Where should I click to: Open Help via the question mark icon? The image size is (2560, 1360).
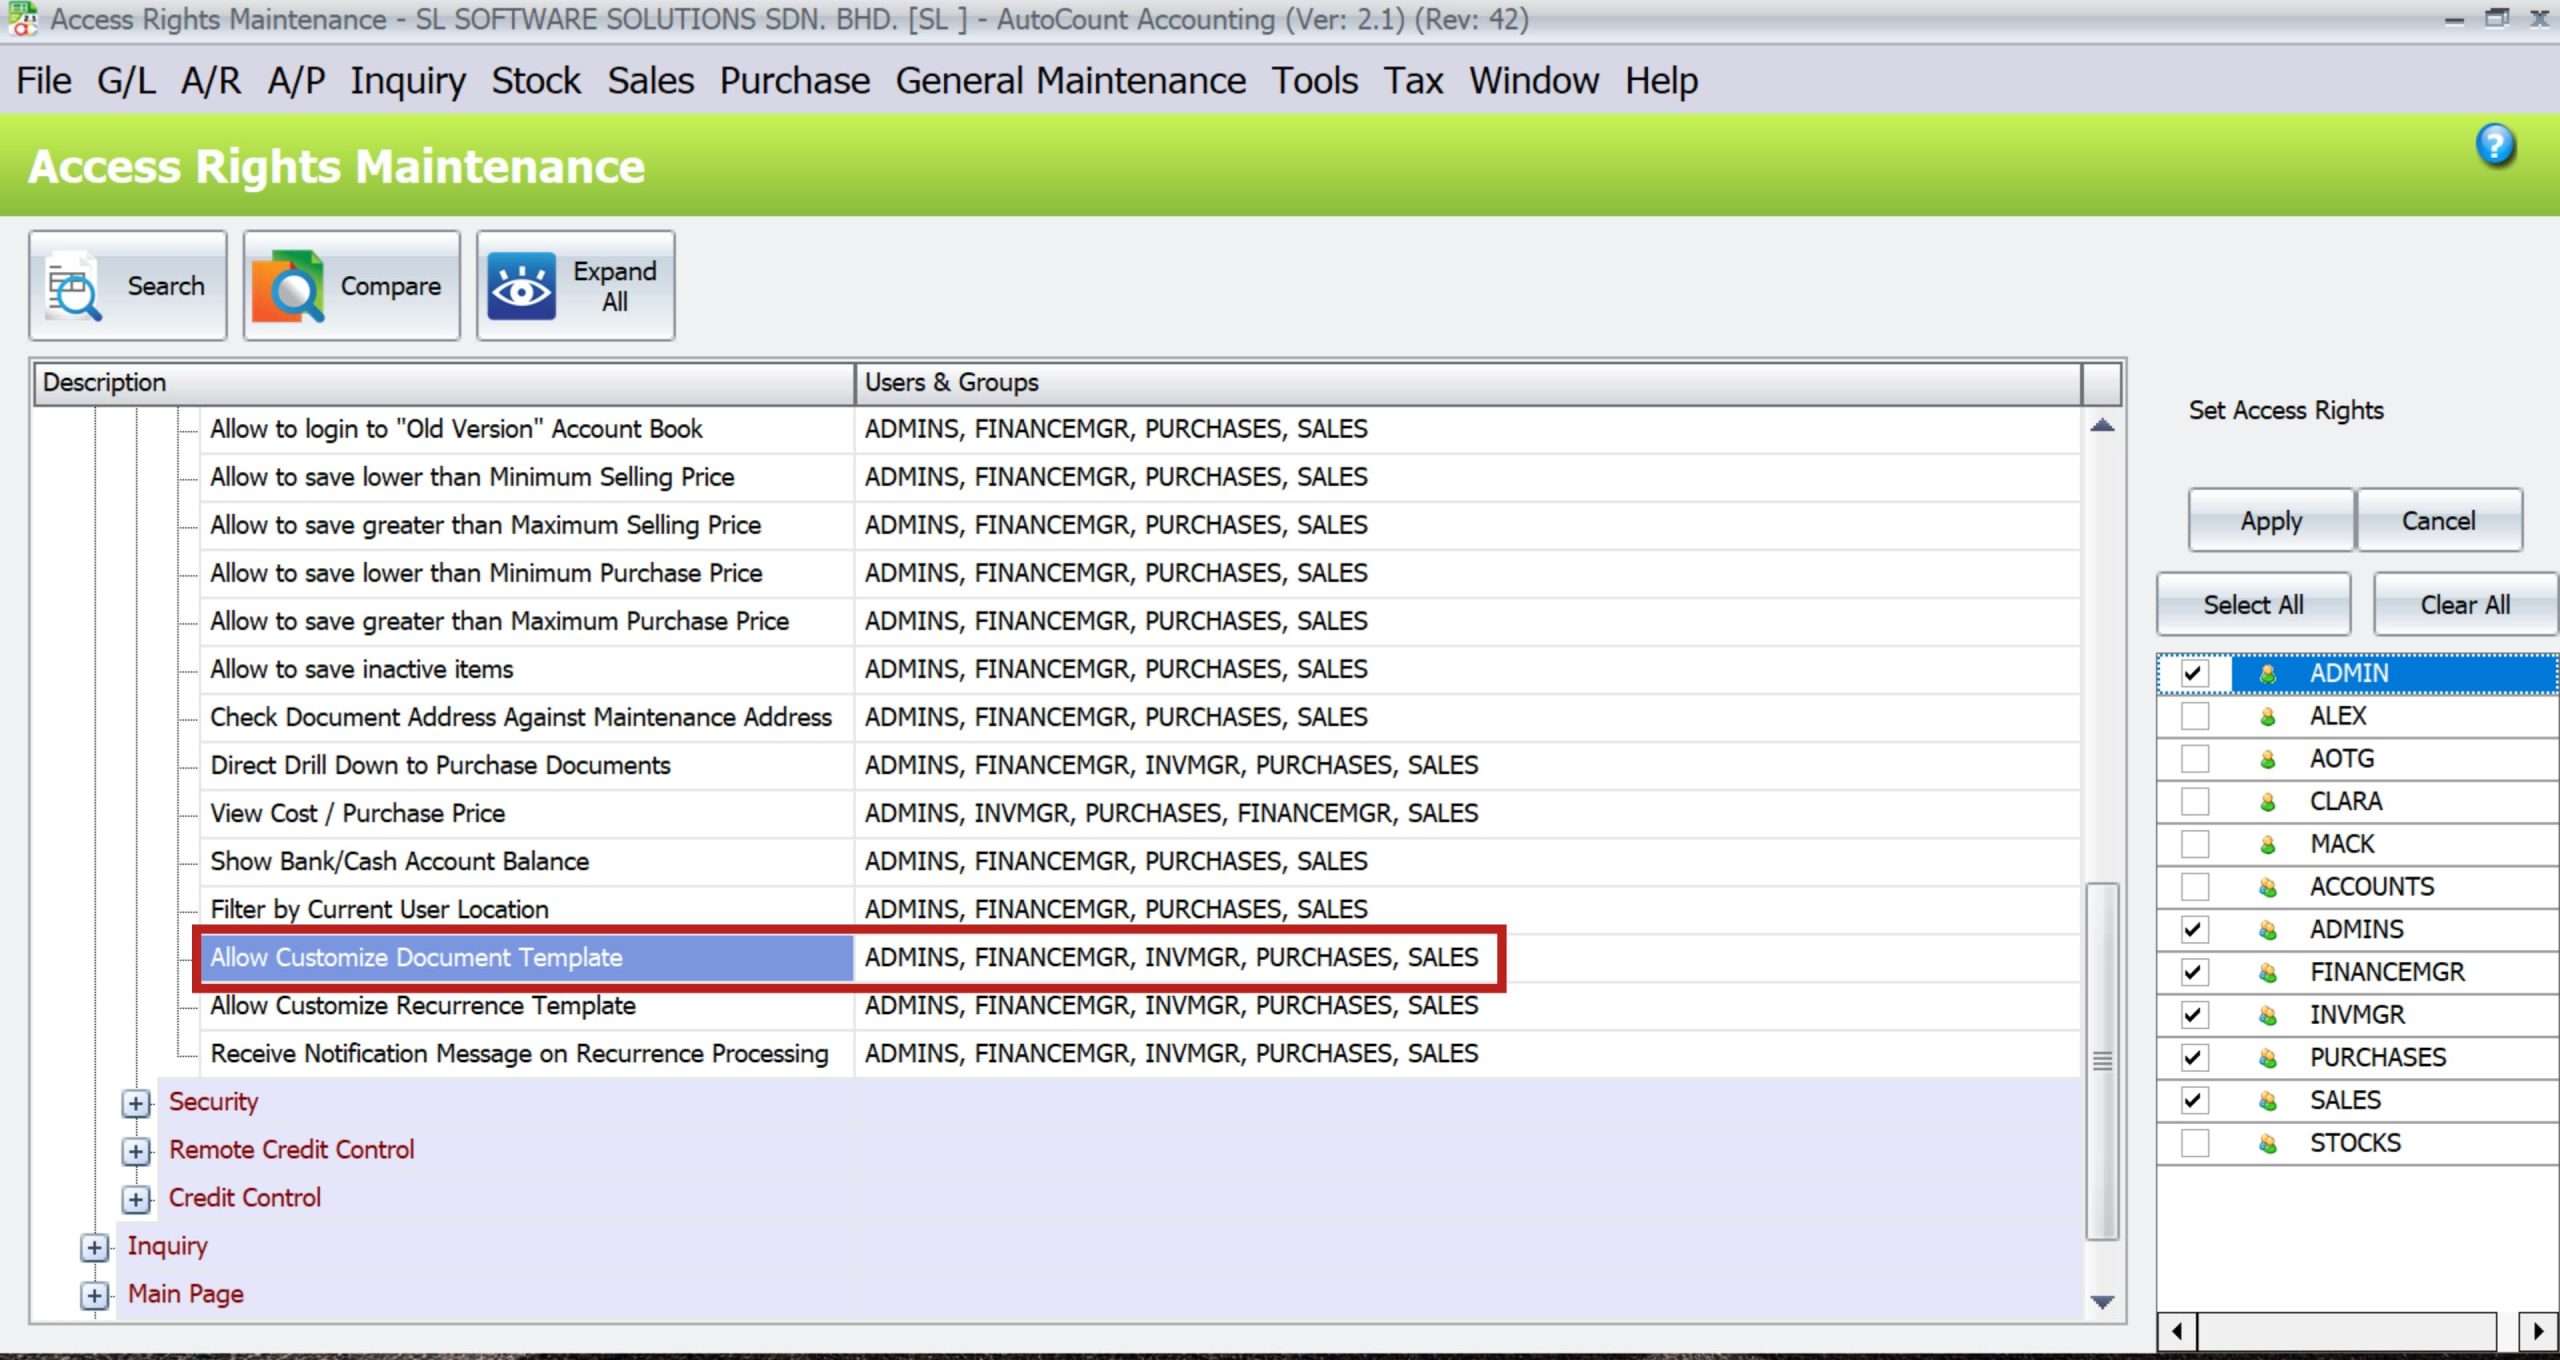pyautogui.click(x=2497, y=146)
